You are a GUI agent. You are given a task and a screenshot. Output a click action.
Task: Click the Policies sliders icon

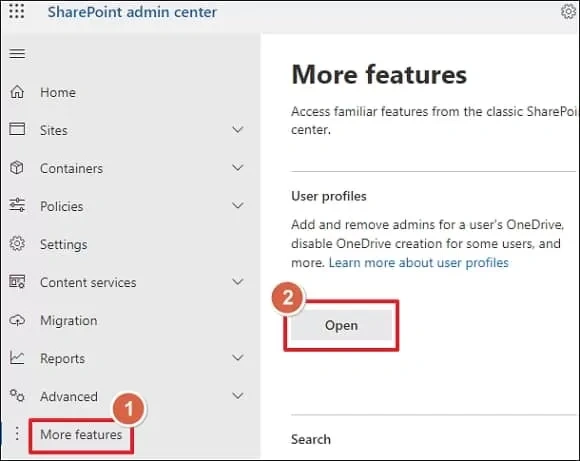point(17,205)
